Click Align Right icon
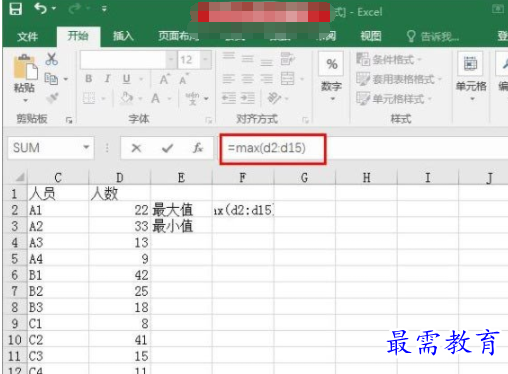Image resolution: width=508 pixels, height=374 pixels. 266,79
